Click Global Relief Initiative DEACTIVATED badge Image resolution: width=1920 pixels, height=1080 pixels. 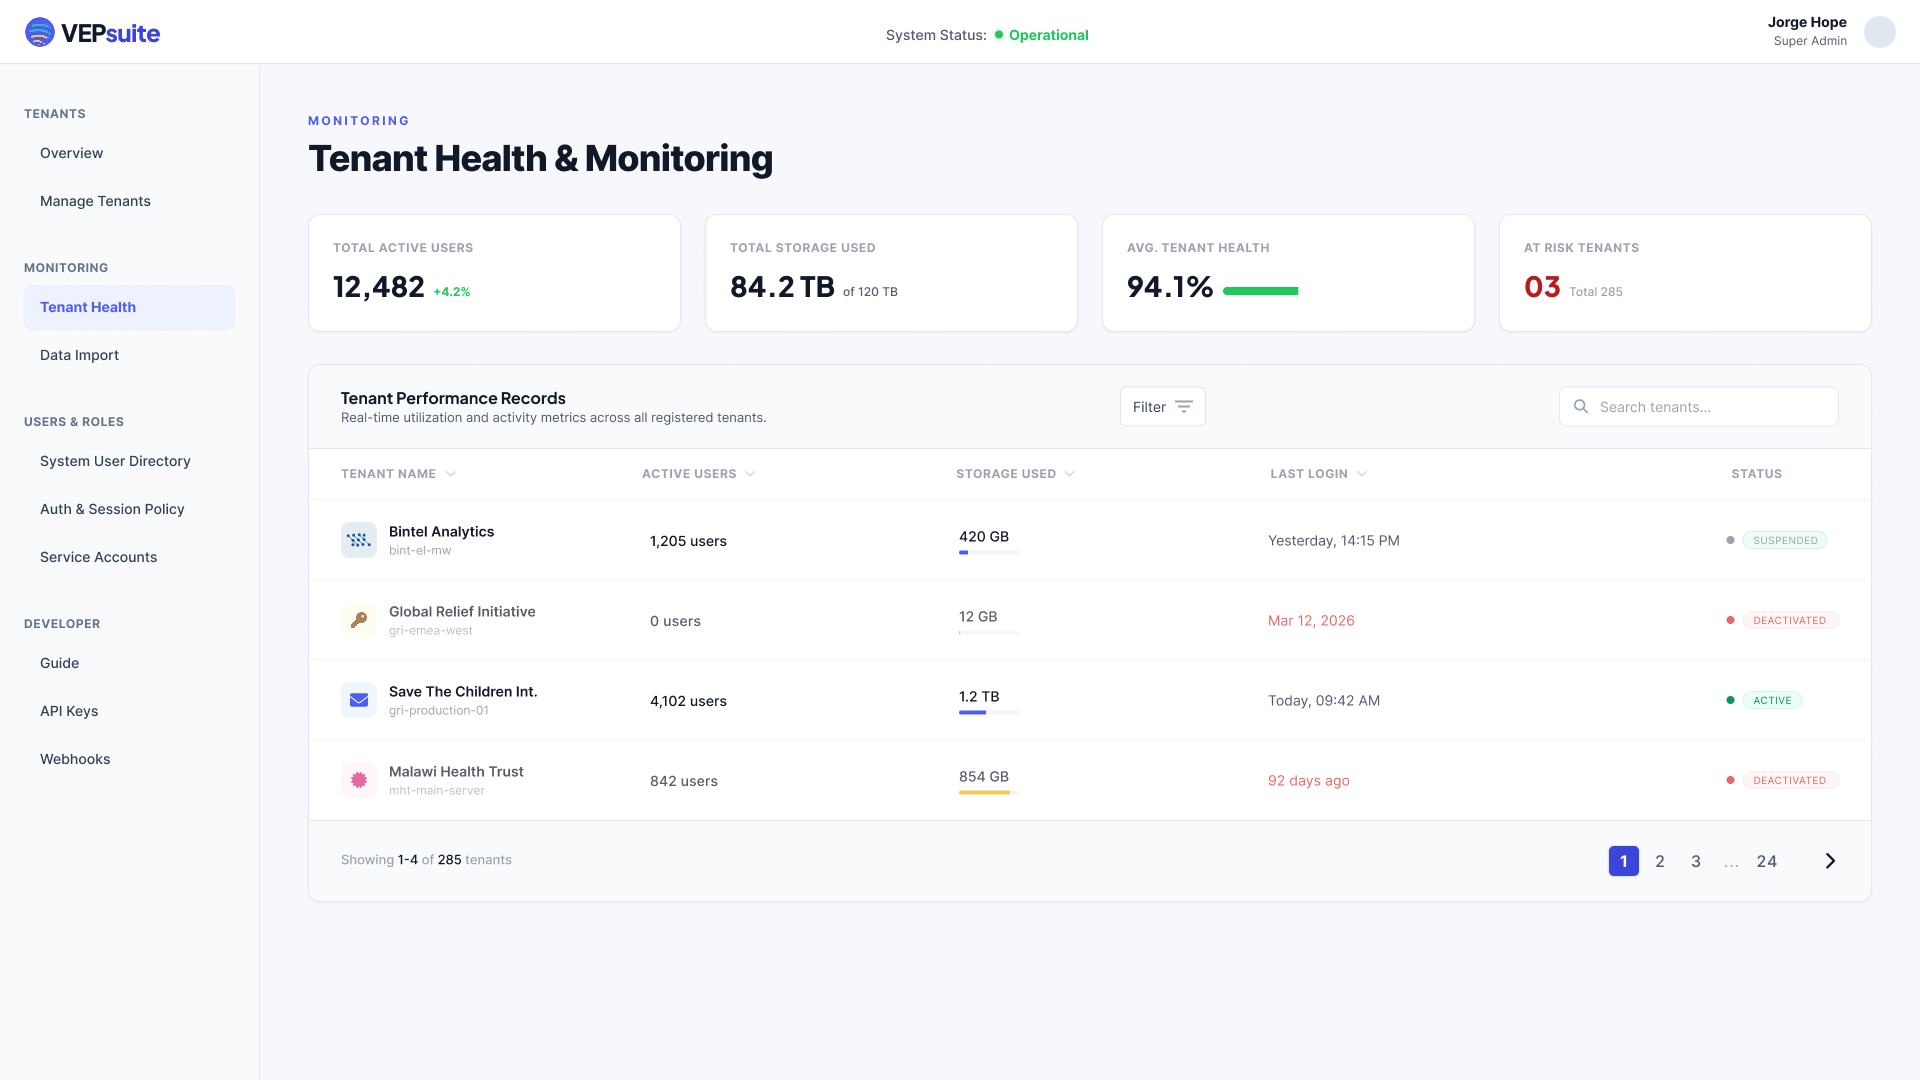pyautogui.click(x=1790, y=620)
